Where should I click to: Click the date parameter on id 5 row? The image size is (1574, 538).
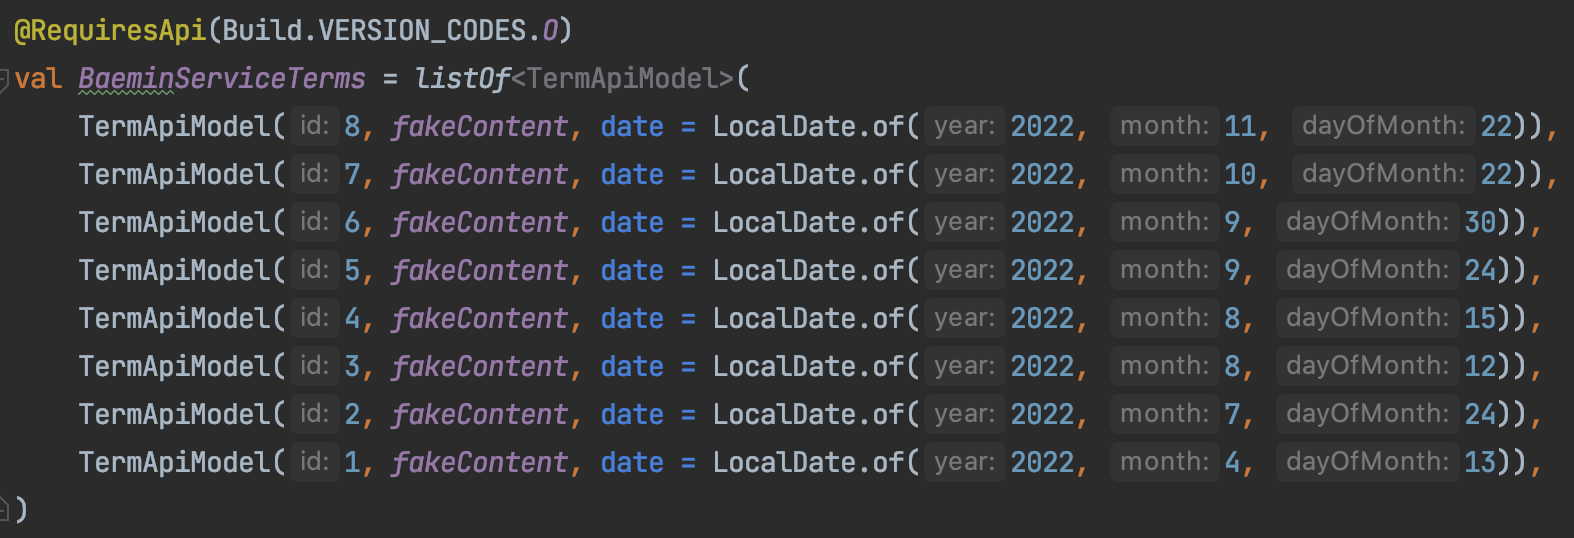click(x=632, y=271)
